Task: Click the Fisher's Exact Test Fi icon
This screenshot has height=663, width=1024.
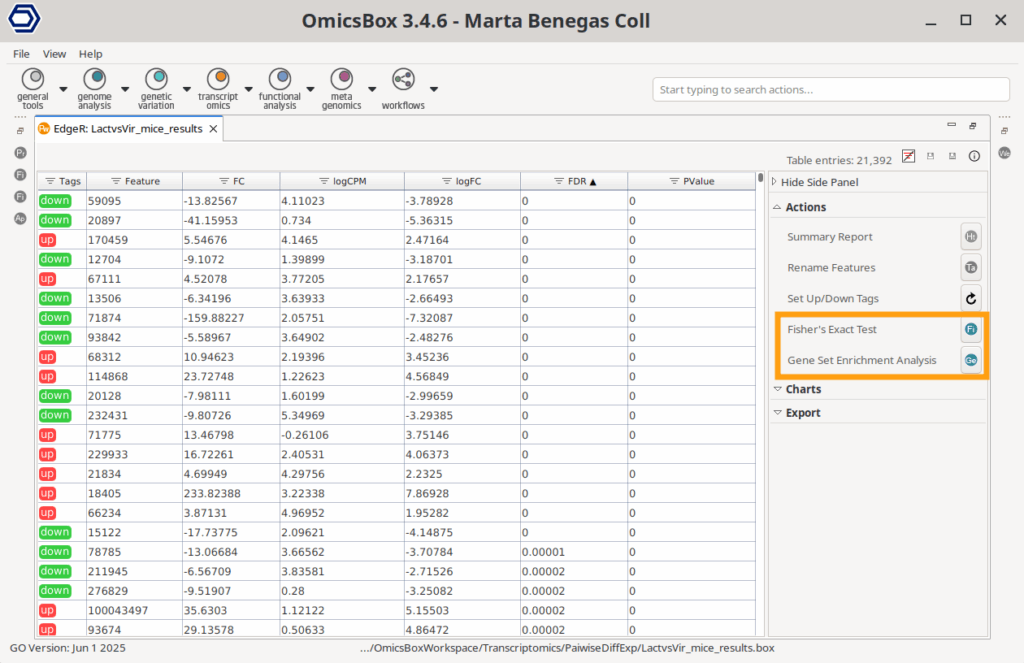Action: (971, 329)
